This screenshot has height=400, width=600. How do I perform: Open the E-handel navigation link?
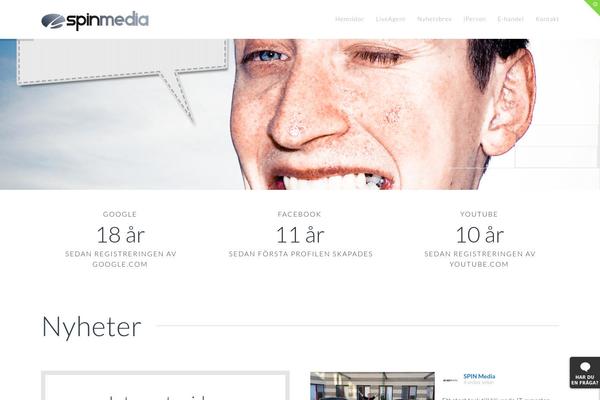(x=510, y=19)
